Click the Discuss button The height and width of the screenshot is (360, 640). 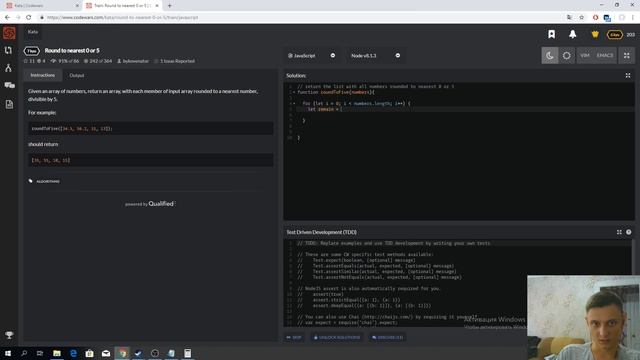coord(388,338)
